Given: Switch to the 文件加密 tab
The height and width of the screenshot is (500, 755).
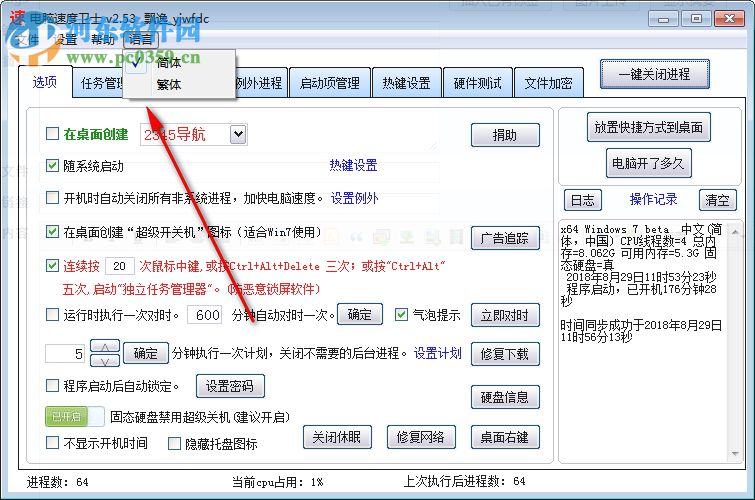Looking at the screenshot, I should pos(548,83).
